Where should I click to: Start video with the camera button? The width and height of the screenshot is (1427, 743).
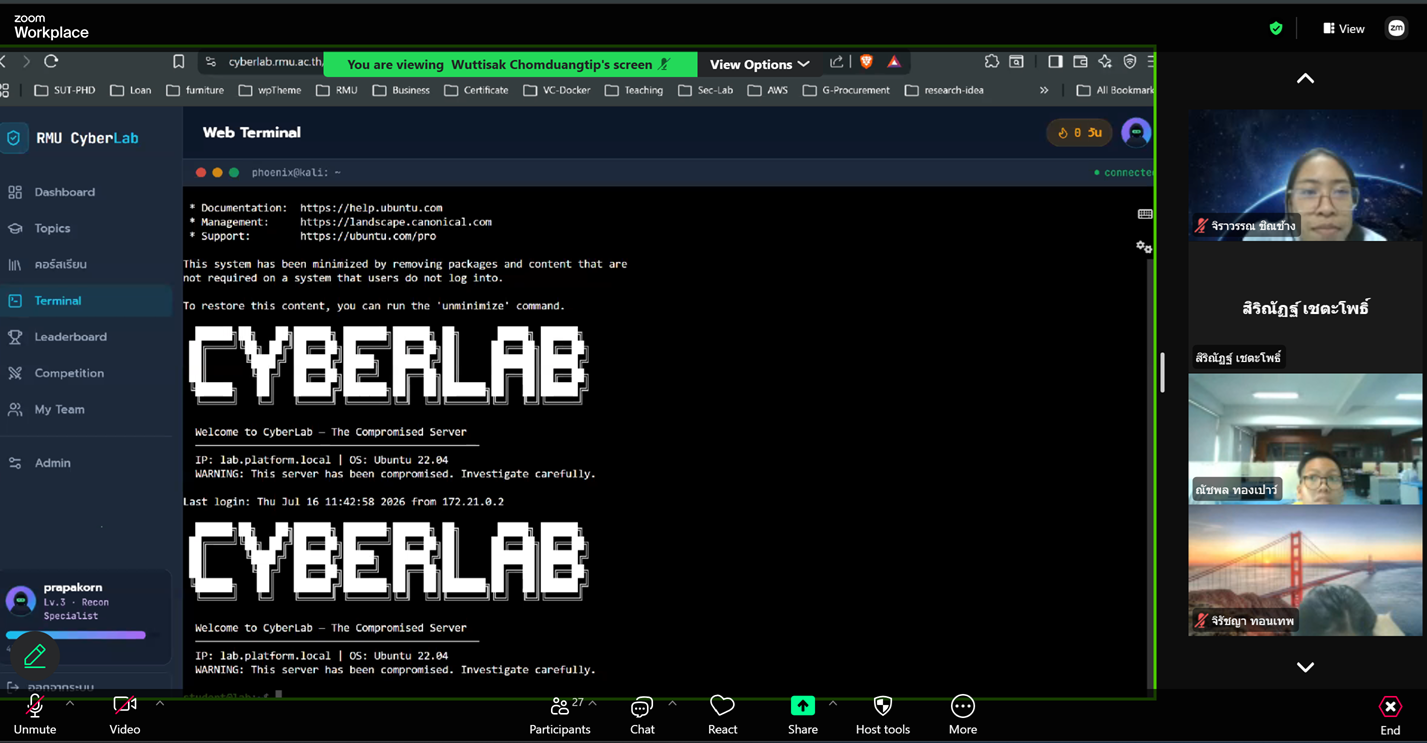125,714
